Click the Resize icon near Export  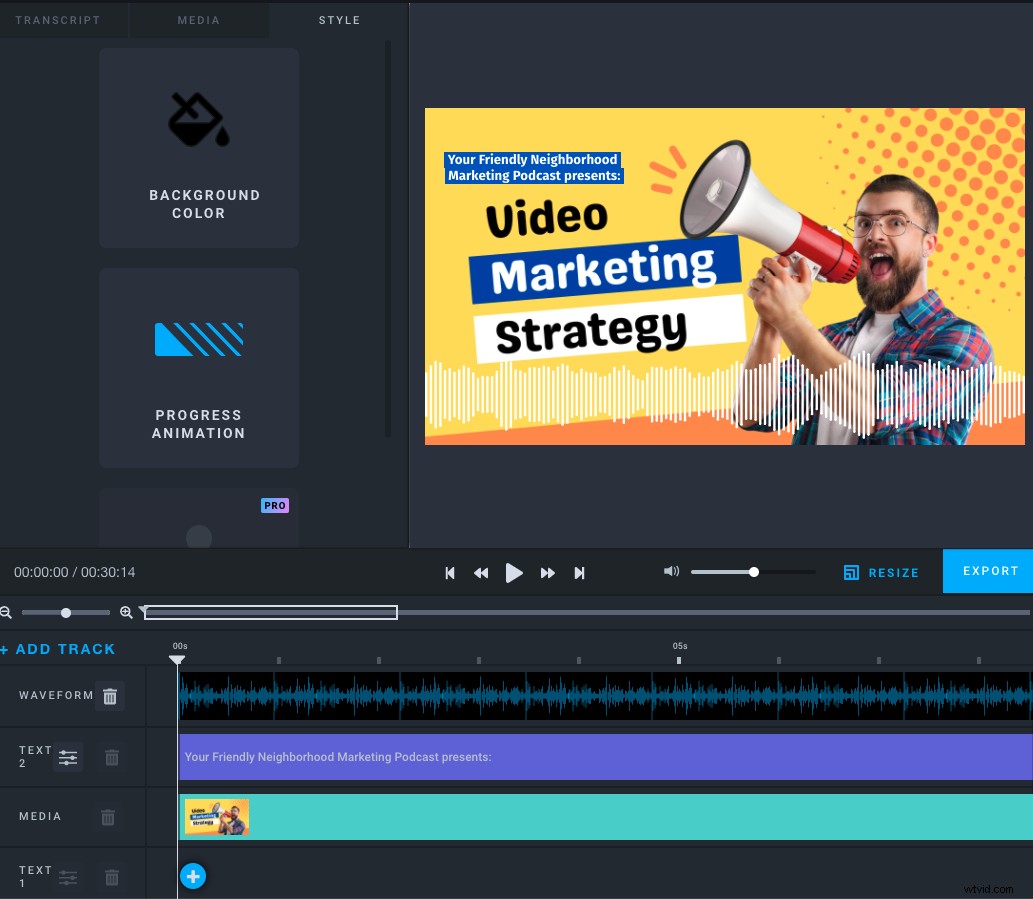851,572
